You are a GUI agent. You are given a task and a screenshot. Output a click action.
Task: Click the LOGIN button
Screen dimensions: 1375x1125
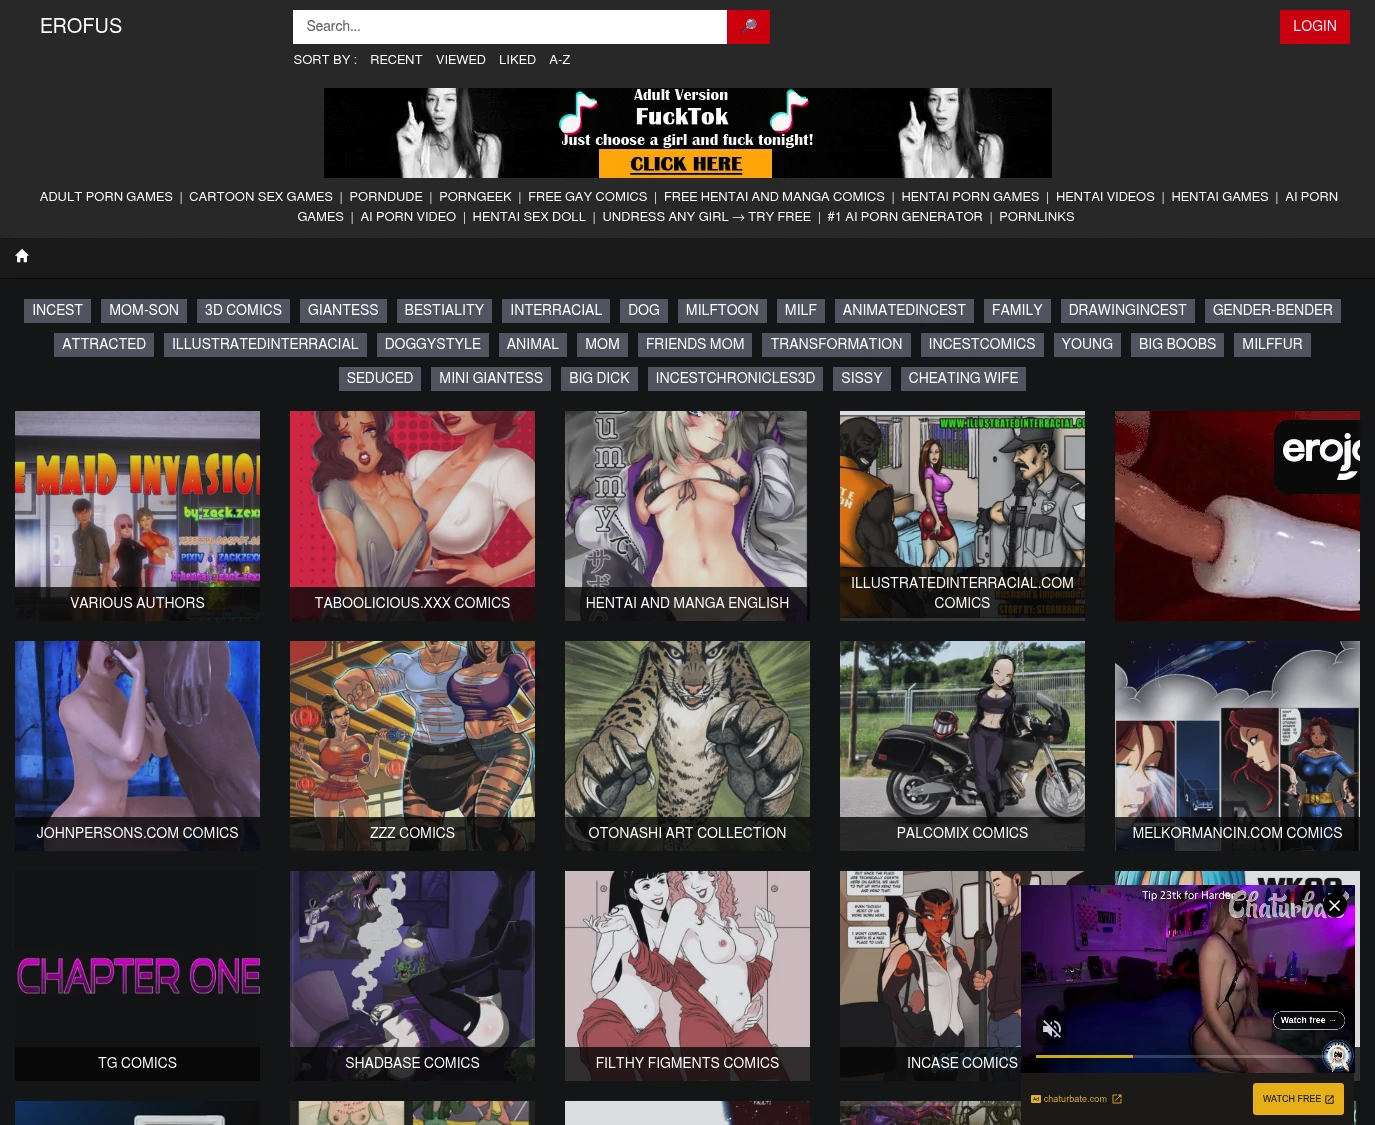pyautogui.click(x=1314, y=27)
